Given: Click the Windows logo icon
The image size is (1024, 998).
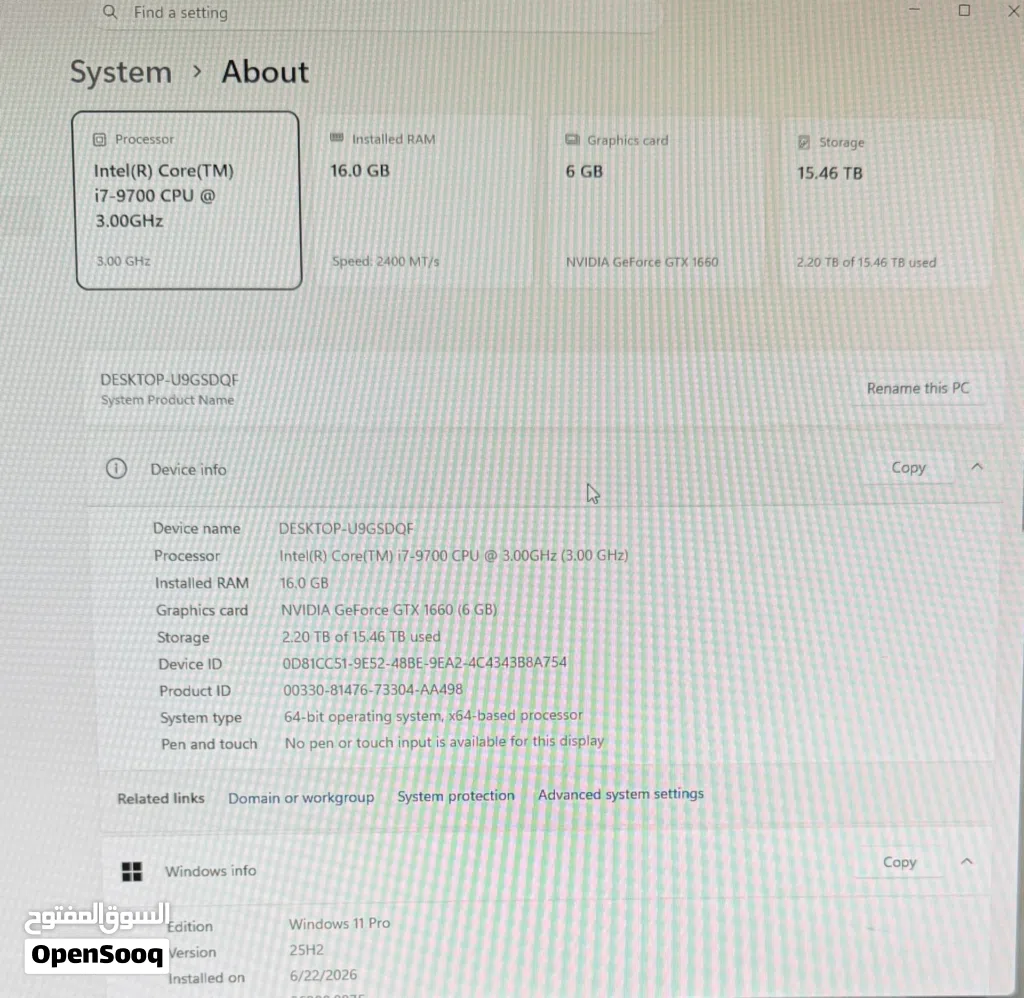Looking at the screenshot, I should pyautogui.click(x=132, y=871).
